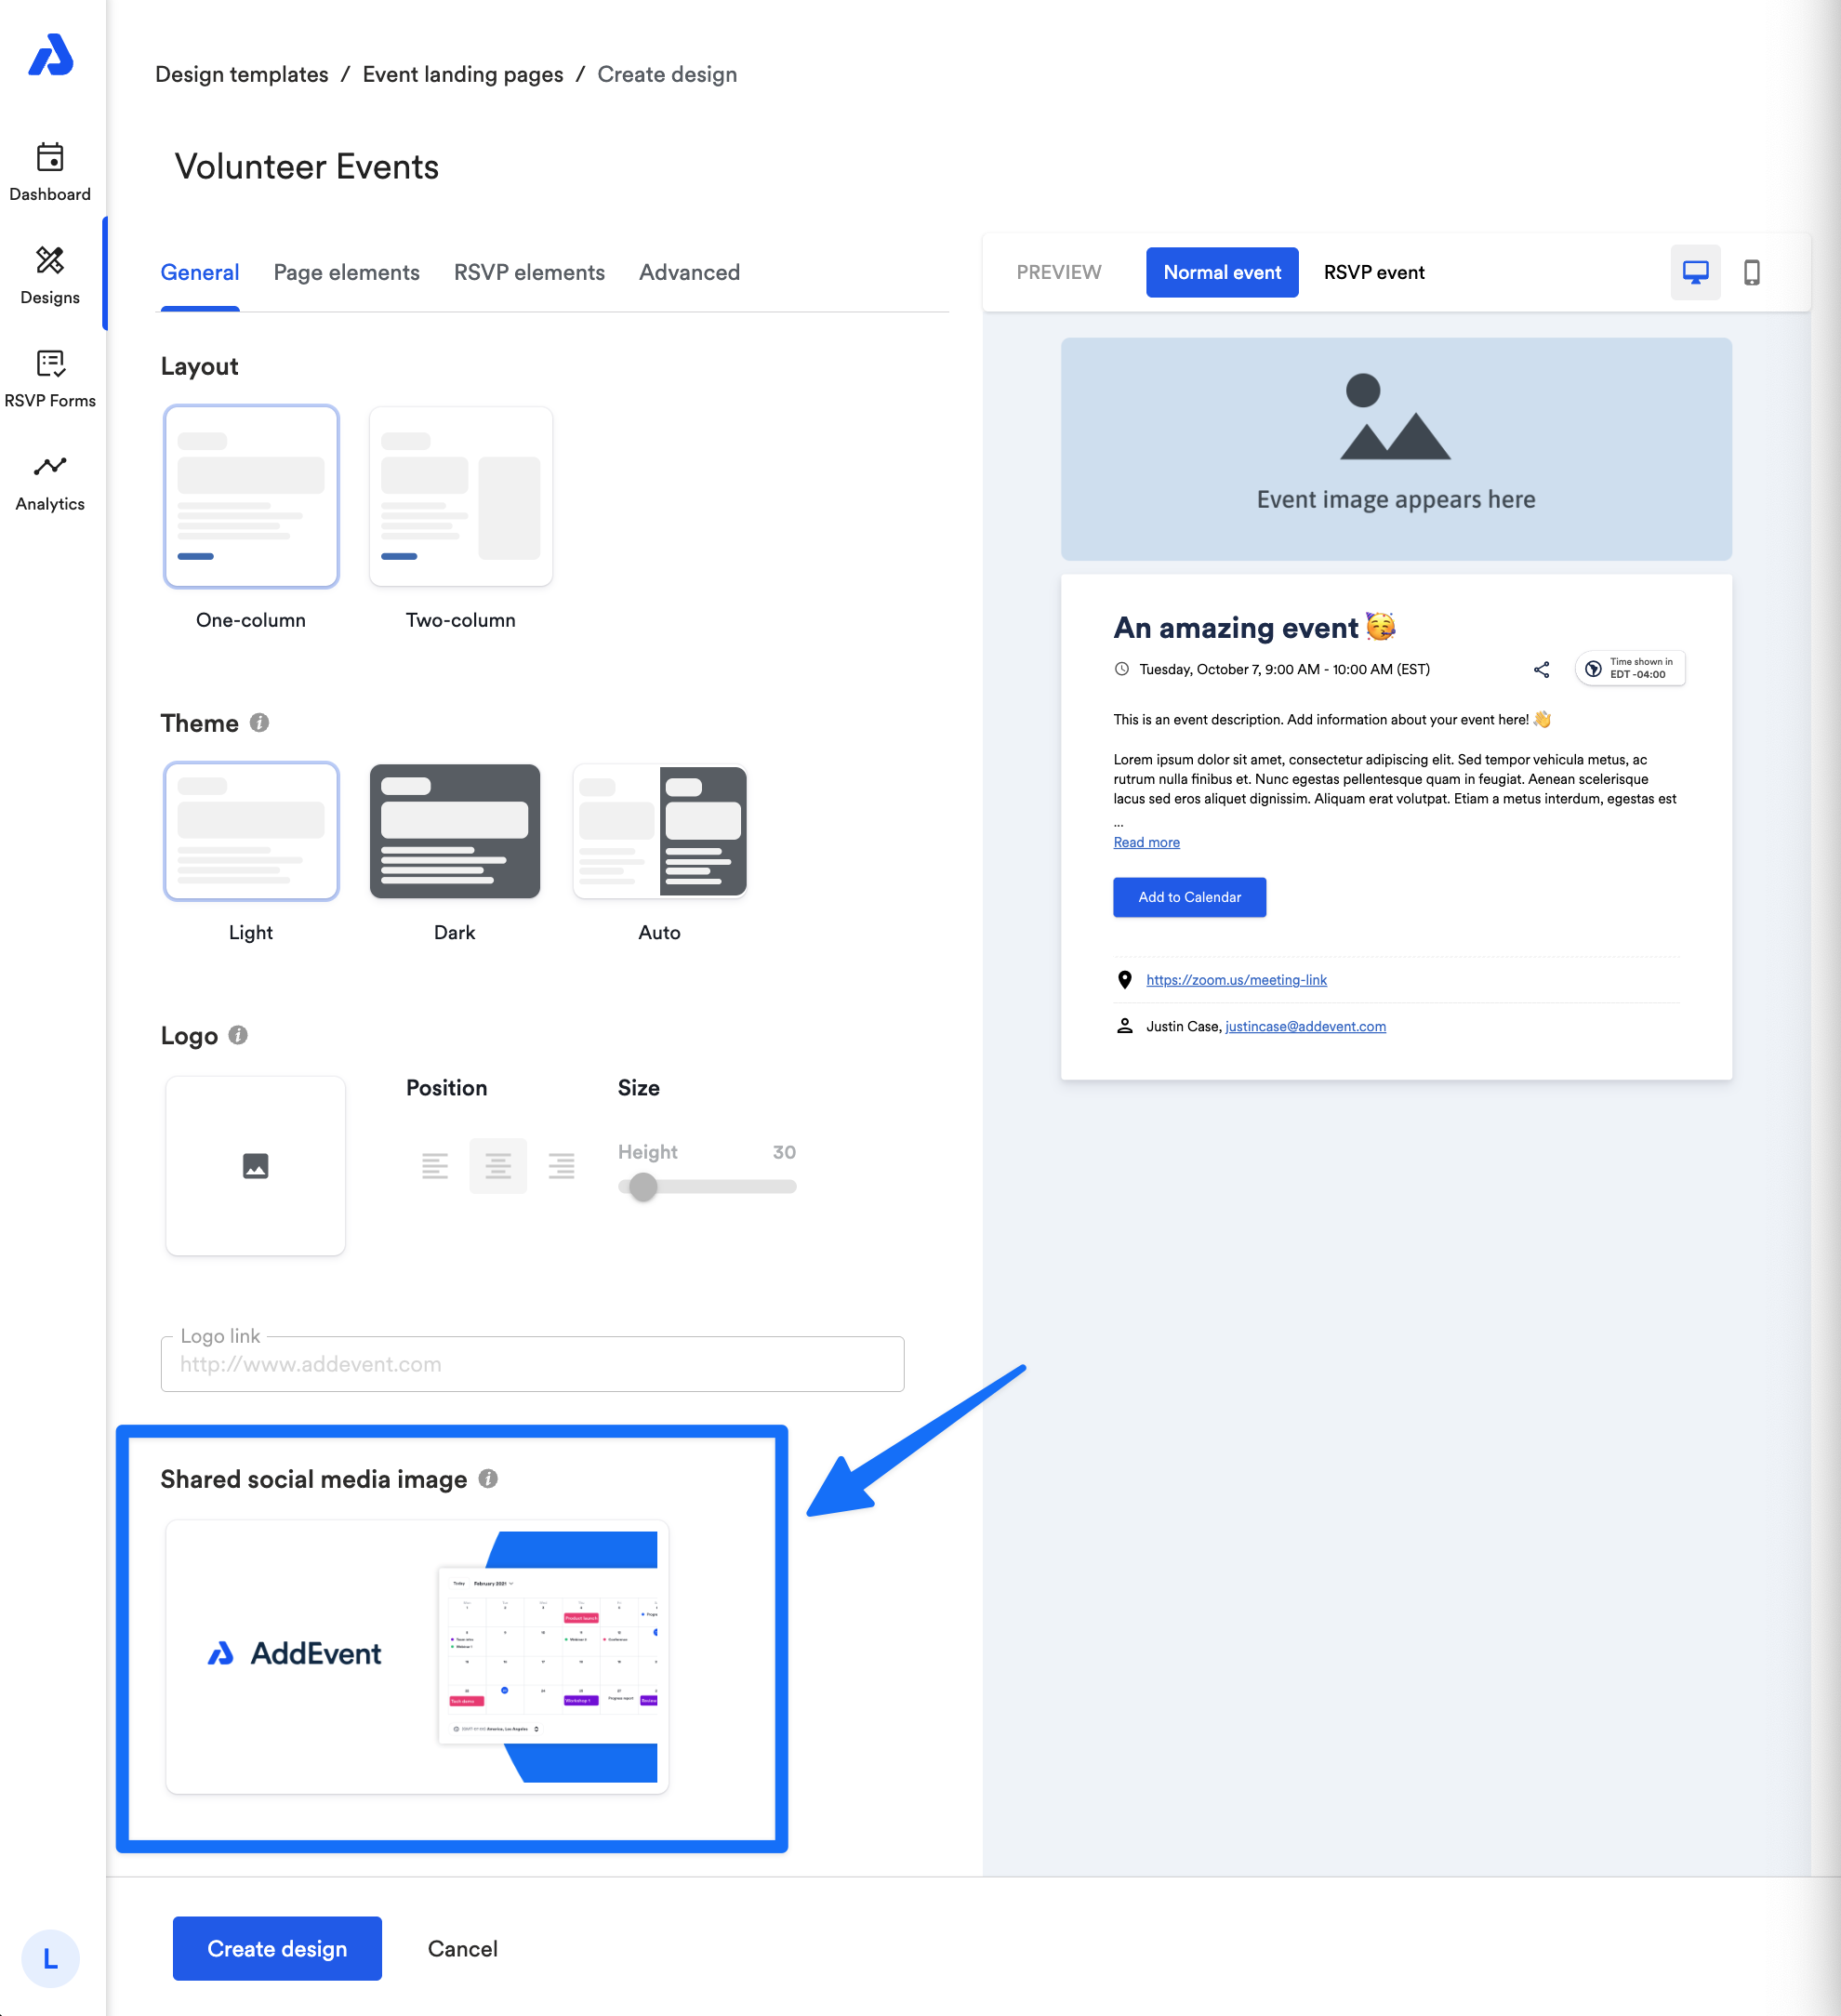Screen dimensions: 1841x2016
Task: Switch preview to desktop view
Action: pyautogui.click(x=1695, y=272)
